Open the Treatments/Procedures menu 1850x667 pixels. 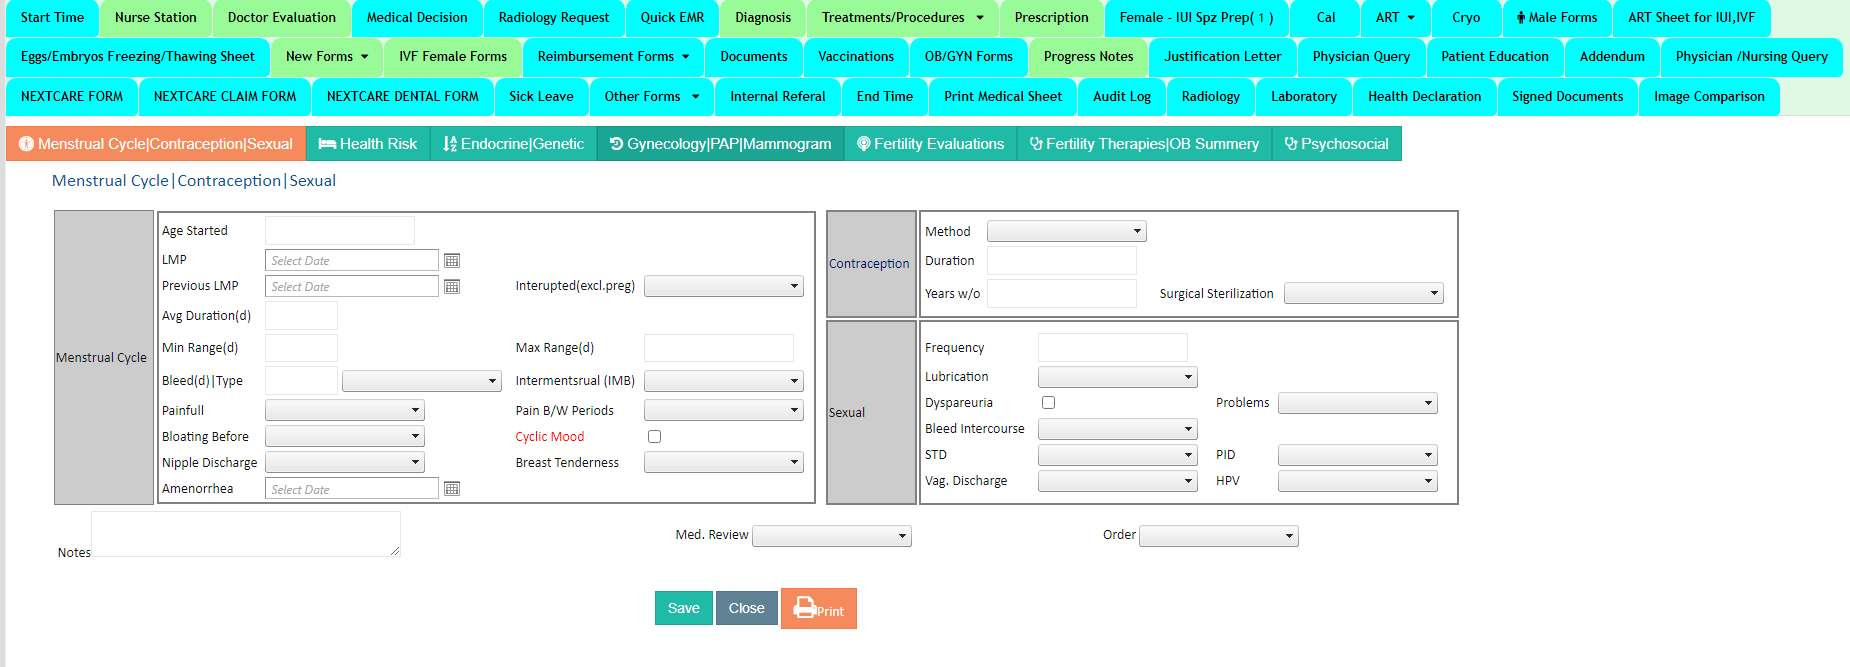coord(902,18)
